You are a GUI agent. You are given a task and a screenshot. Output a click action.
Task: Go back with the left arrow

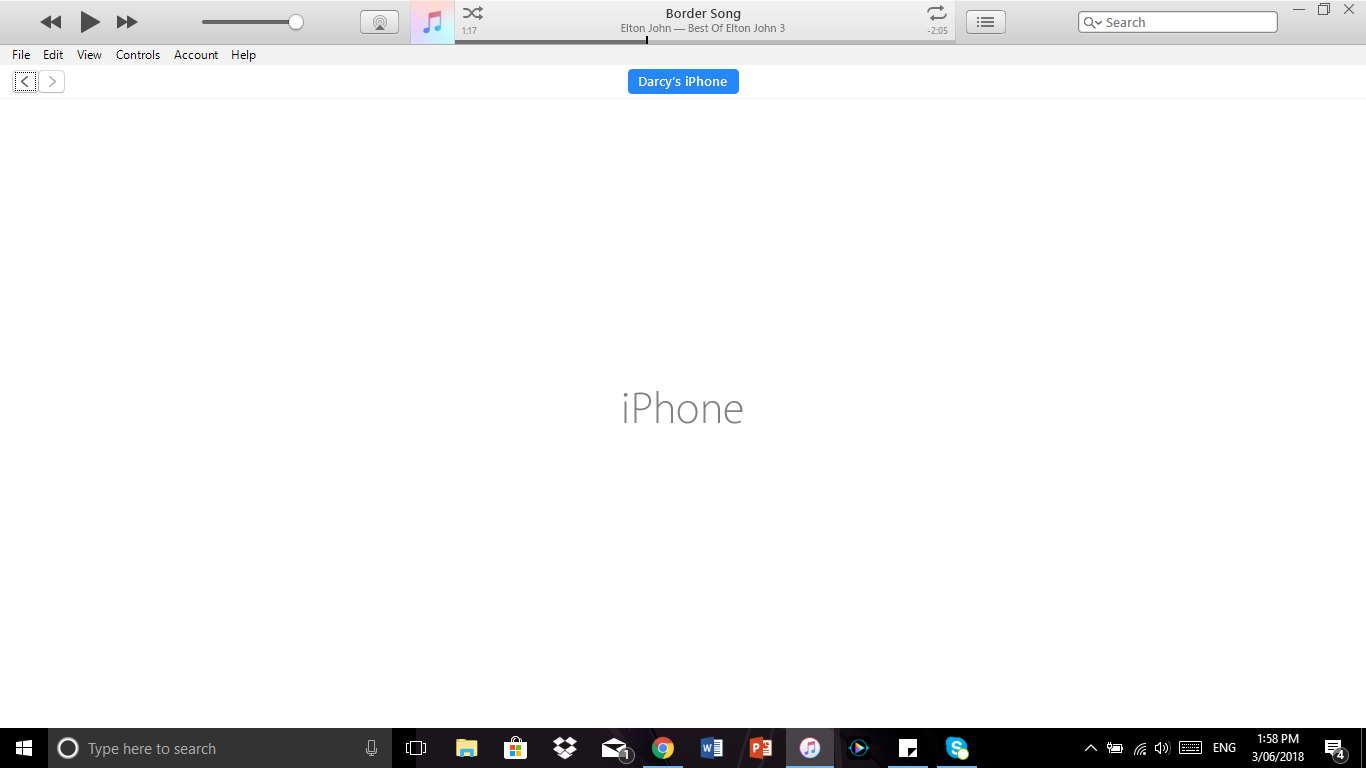(x=25, y=81)
